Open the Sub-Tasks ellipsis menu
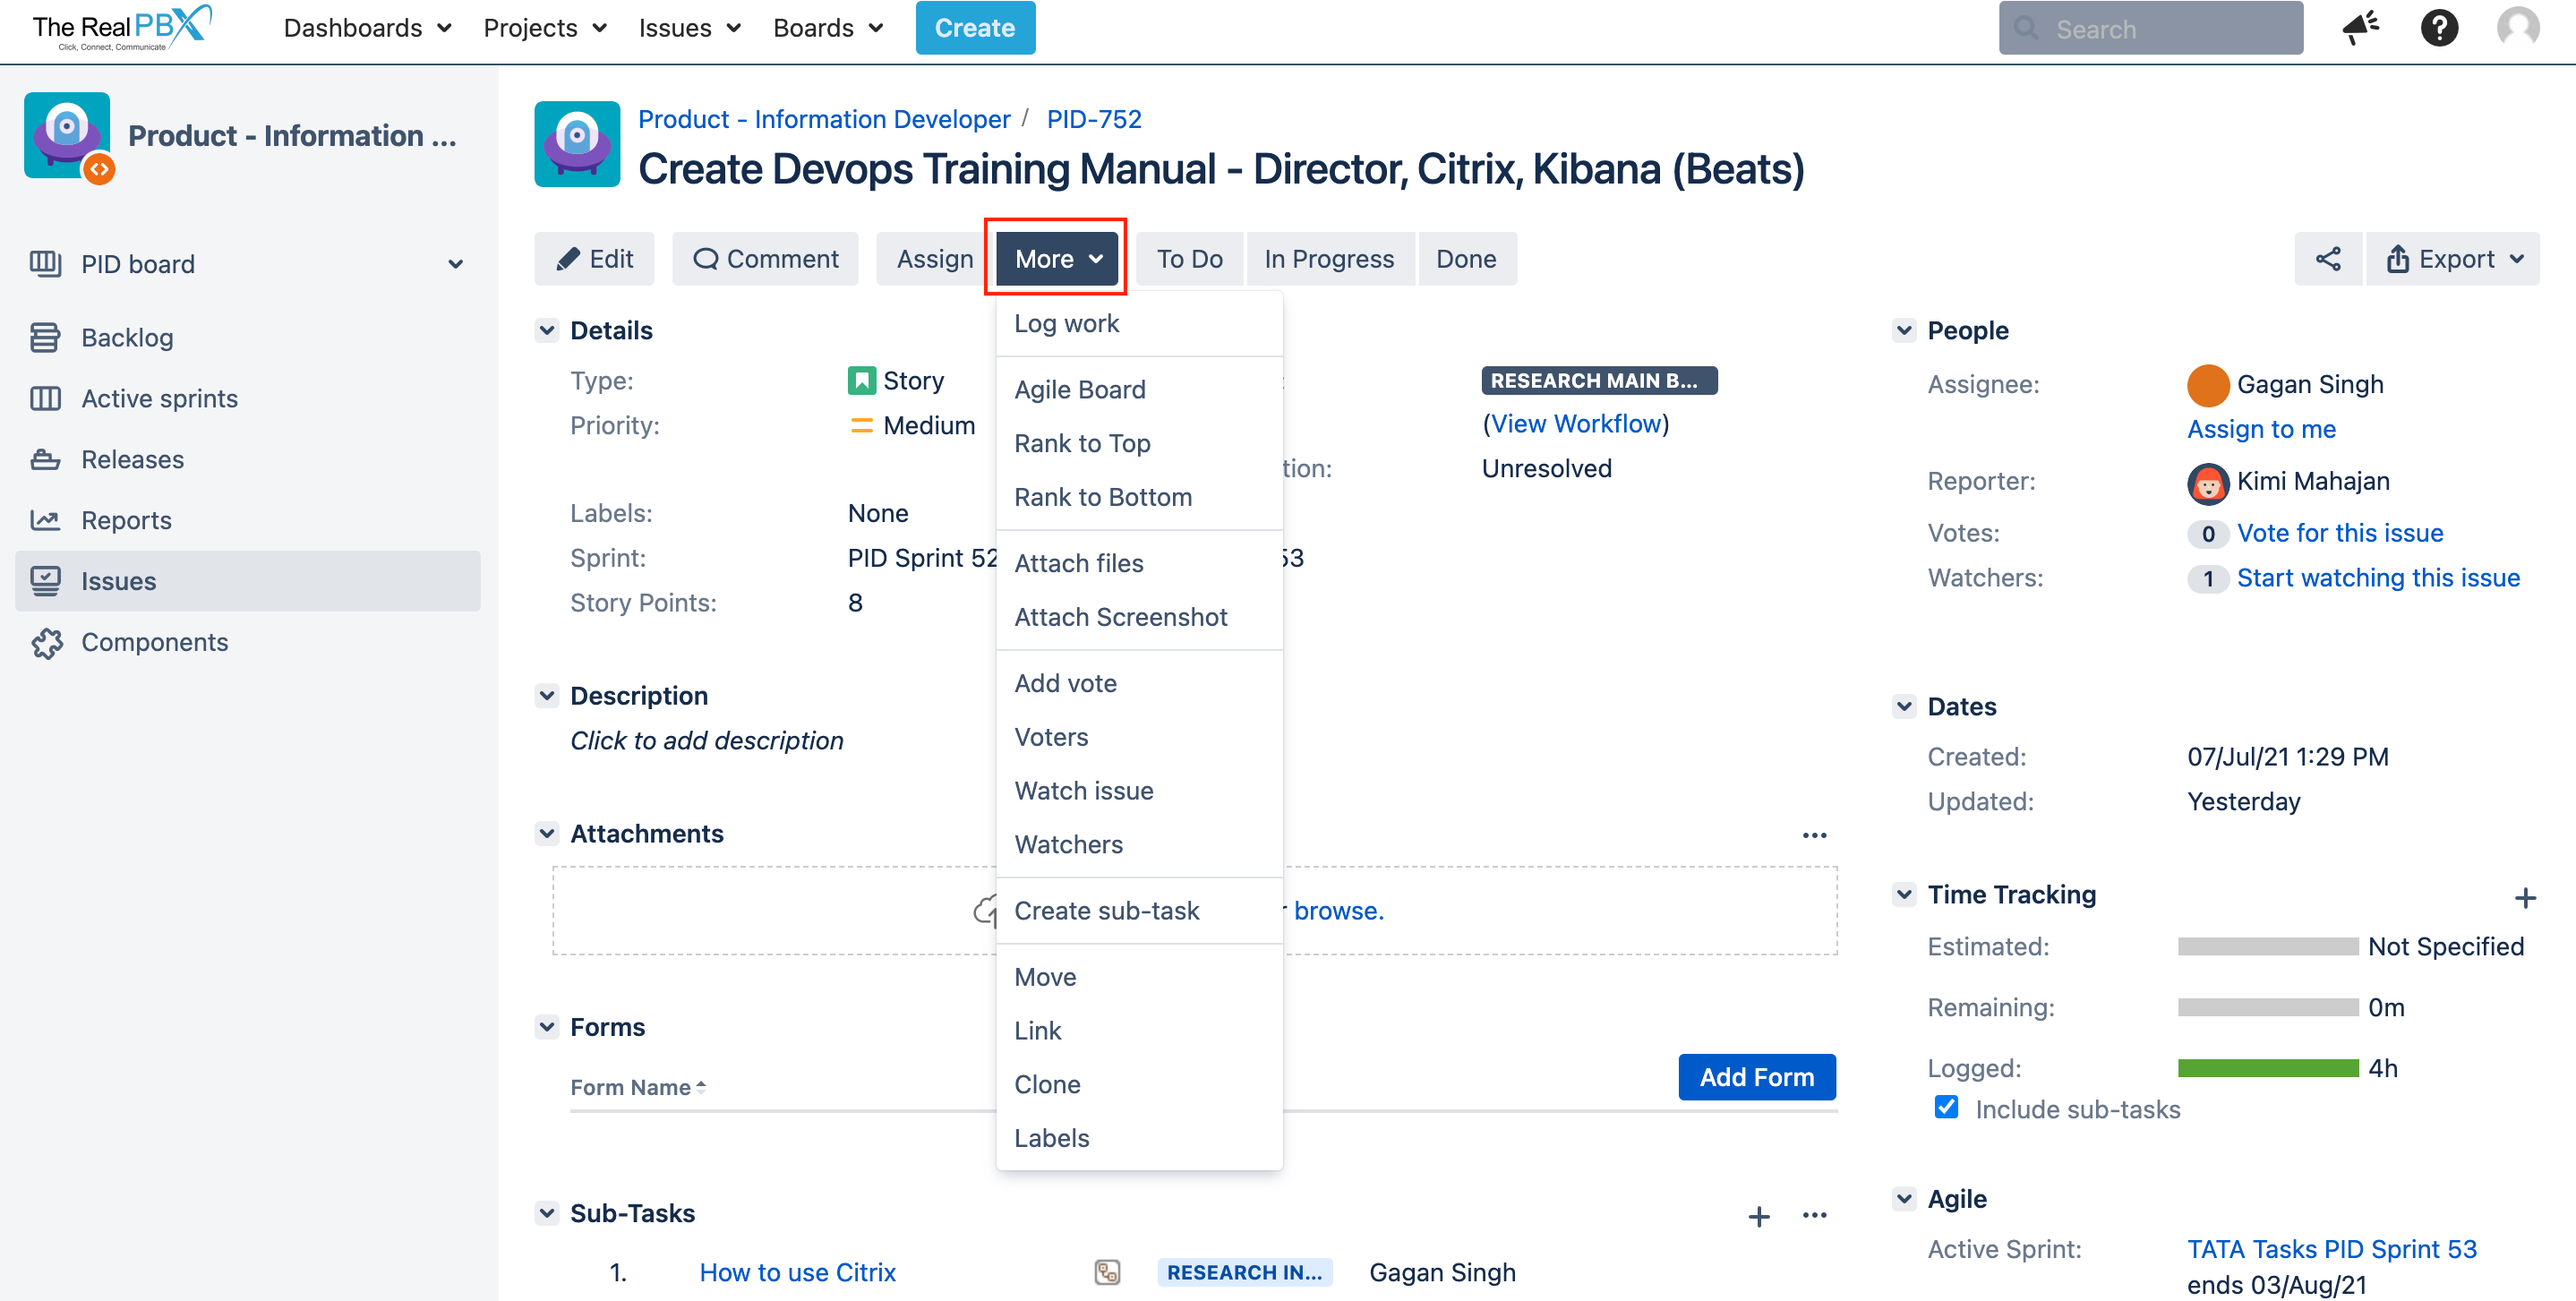Screen dimensions: 2576x1301 (x=1815, y=1215)
